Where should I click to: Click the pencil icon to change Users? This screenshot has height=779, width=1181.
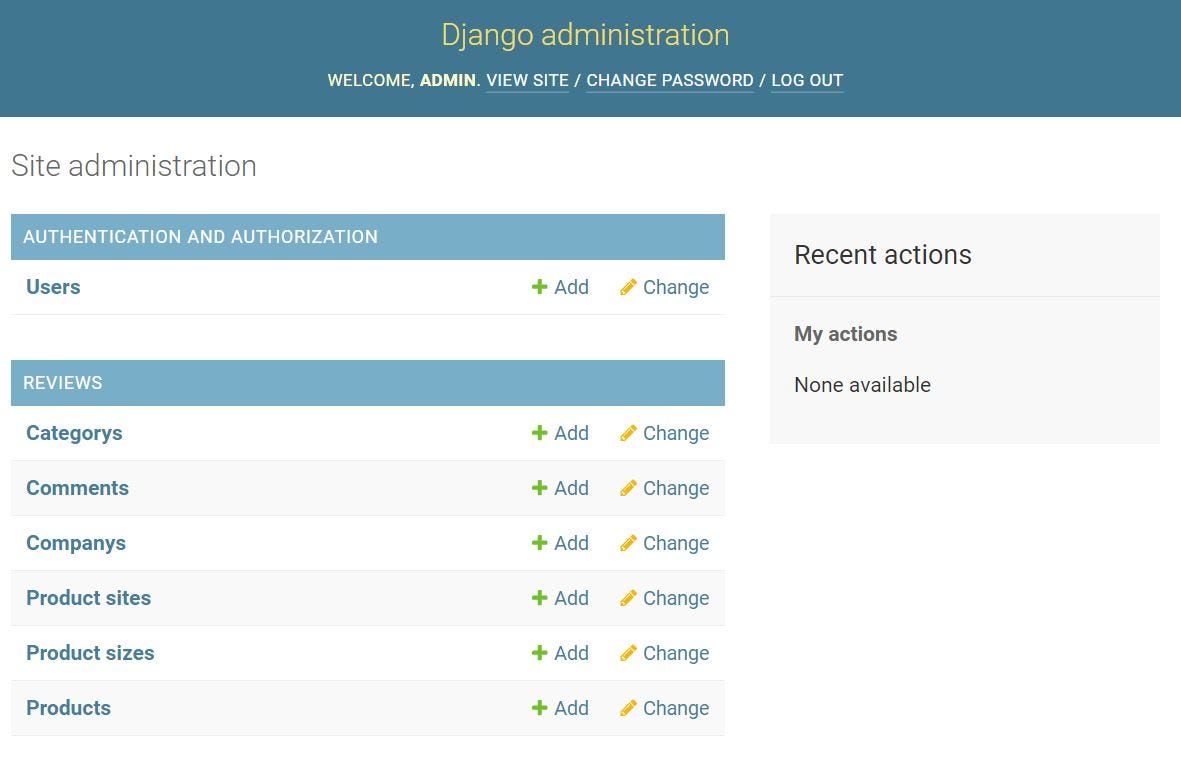(629, 287)
